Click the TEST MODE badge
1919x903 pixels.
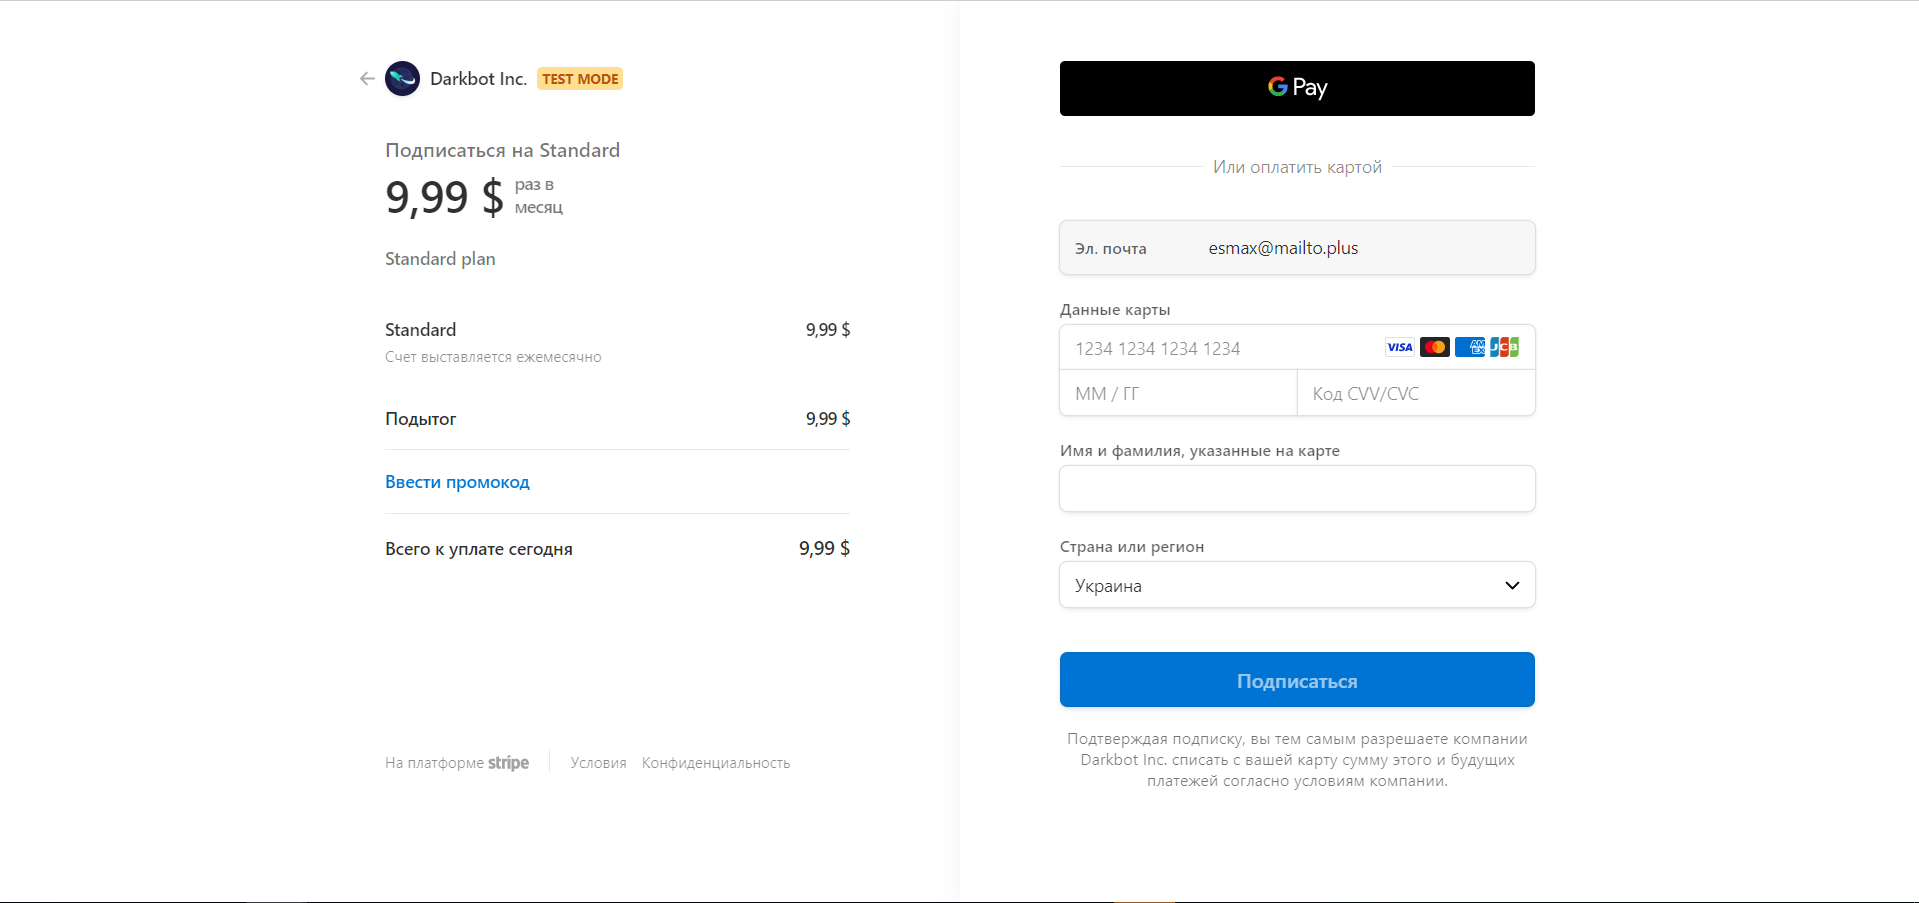580,79
